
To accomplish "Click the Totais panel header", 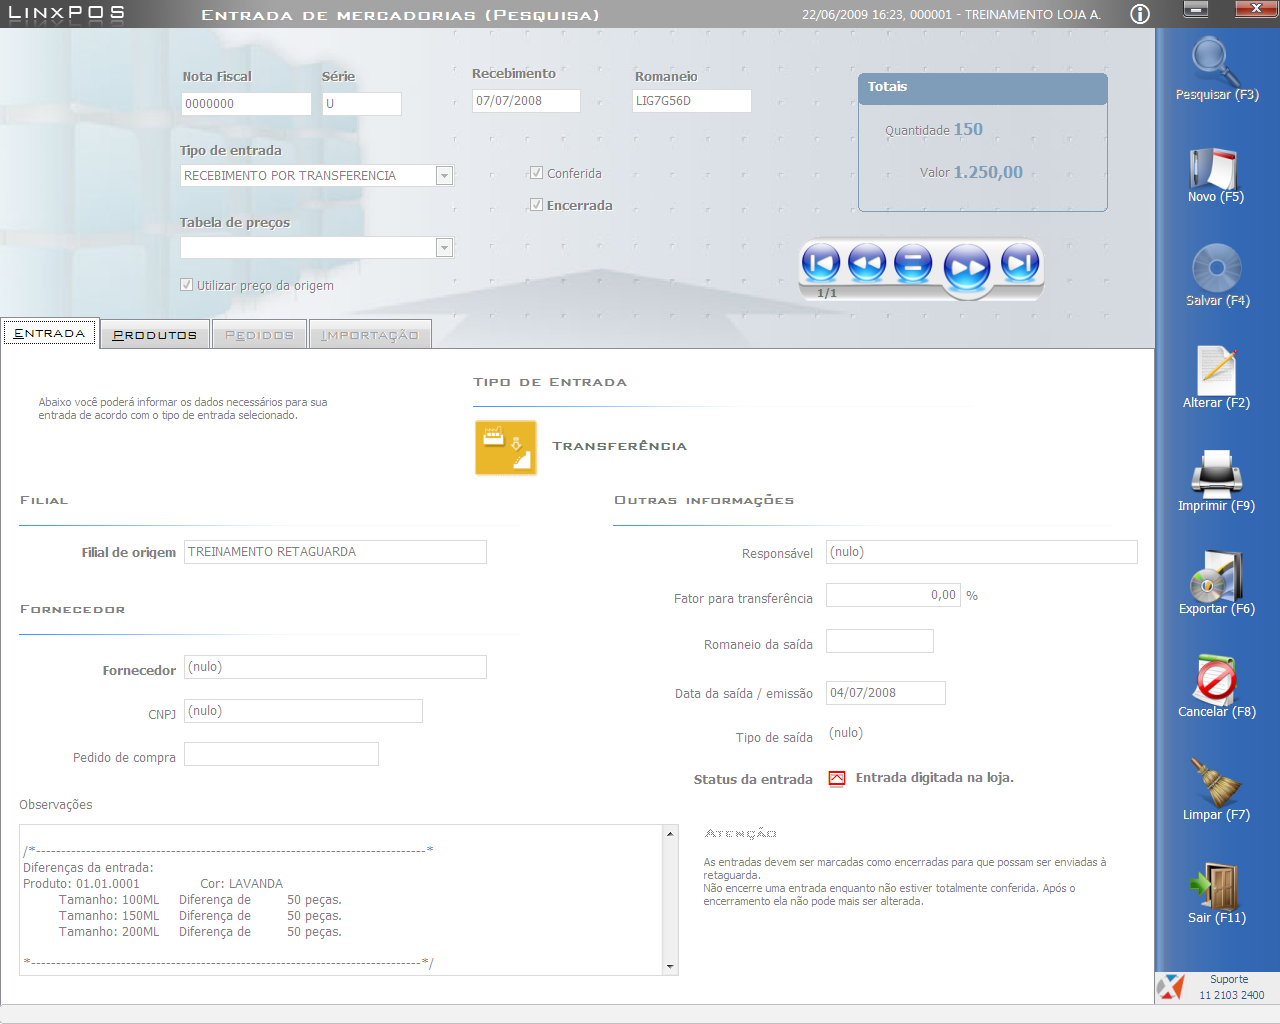I will (x=983, y=88).
